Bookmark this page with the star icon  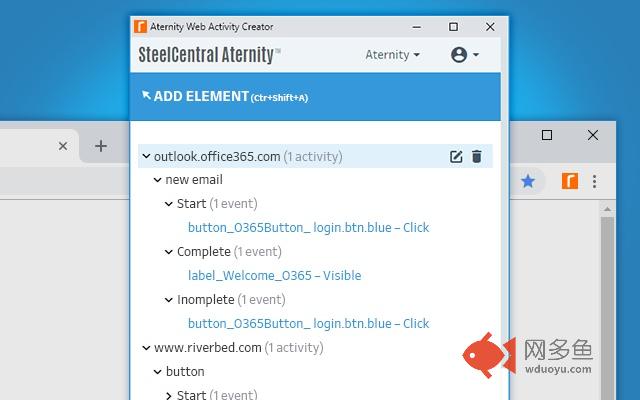[x=528, y=181]
